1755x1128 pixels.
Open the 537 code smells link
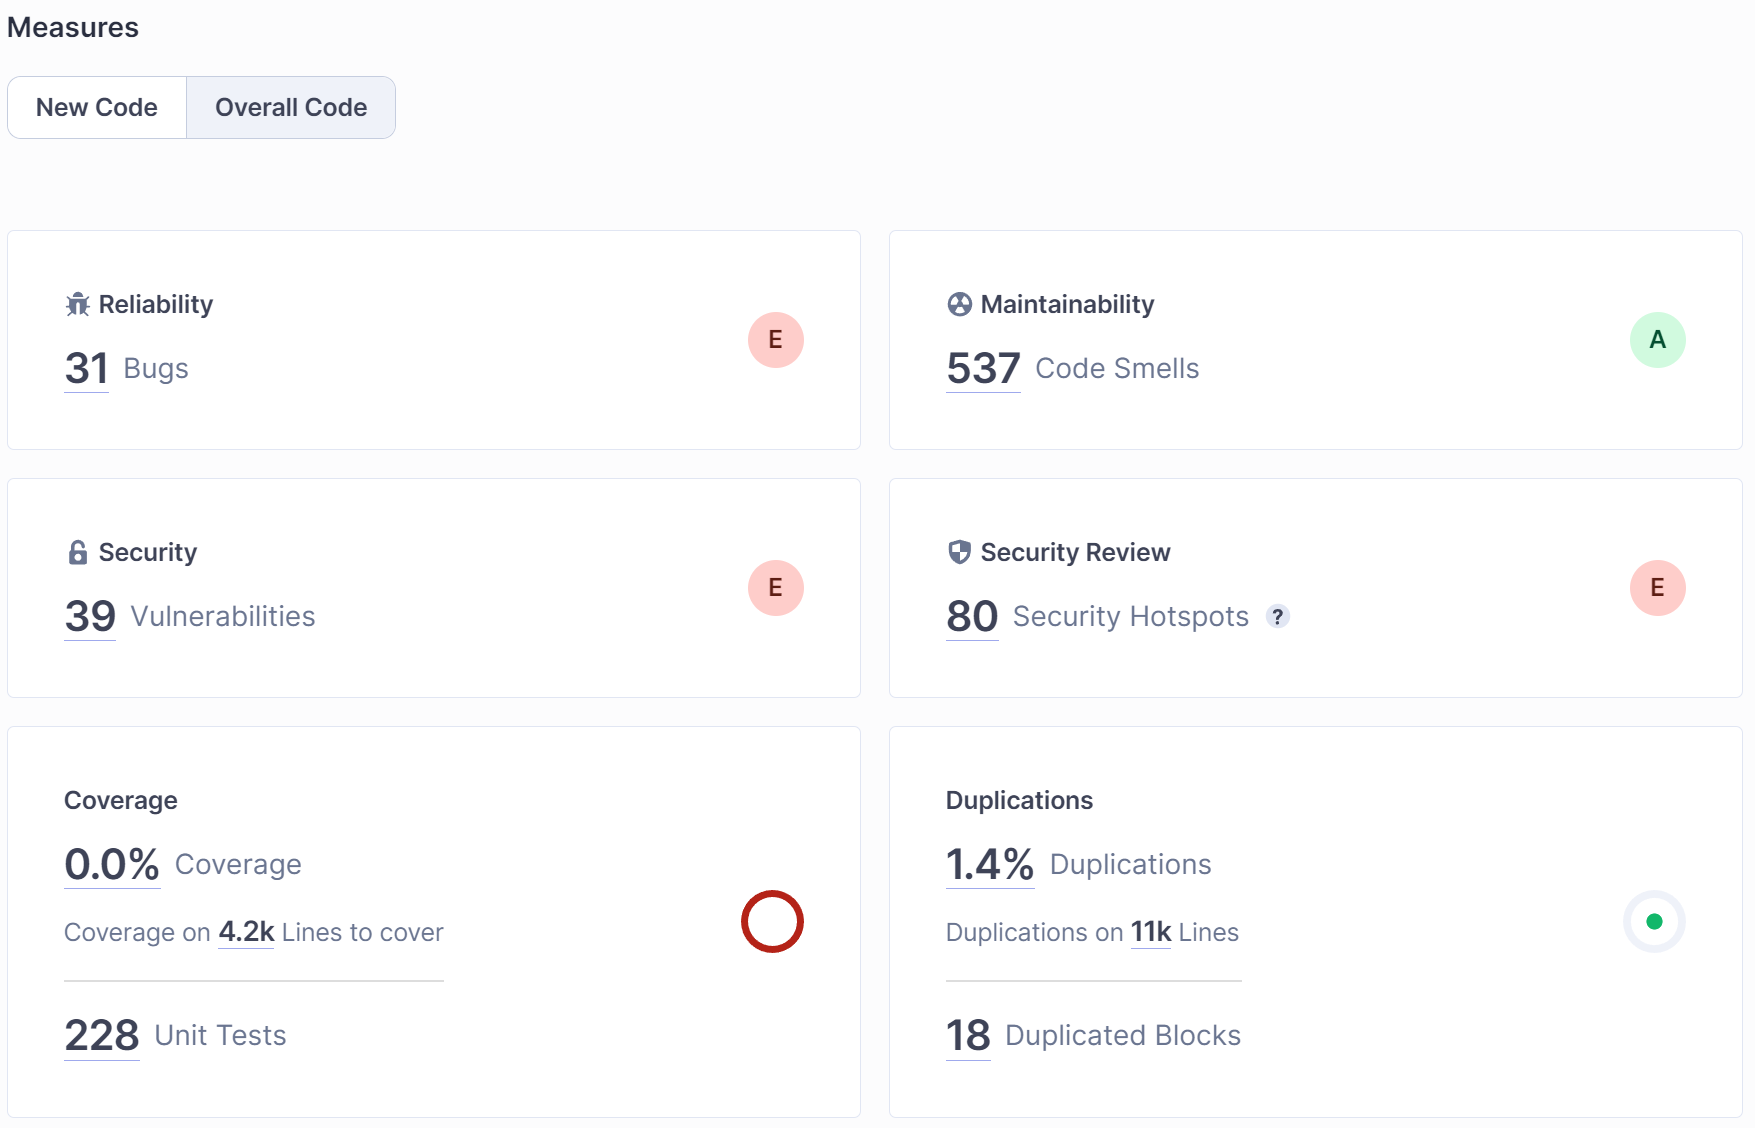983,368
